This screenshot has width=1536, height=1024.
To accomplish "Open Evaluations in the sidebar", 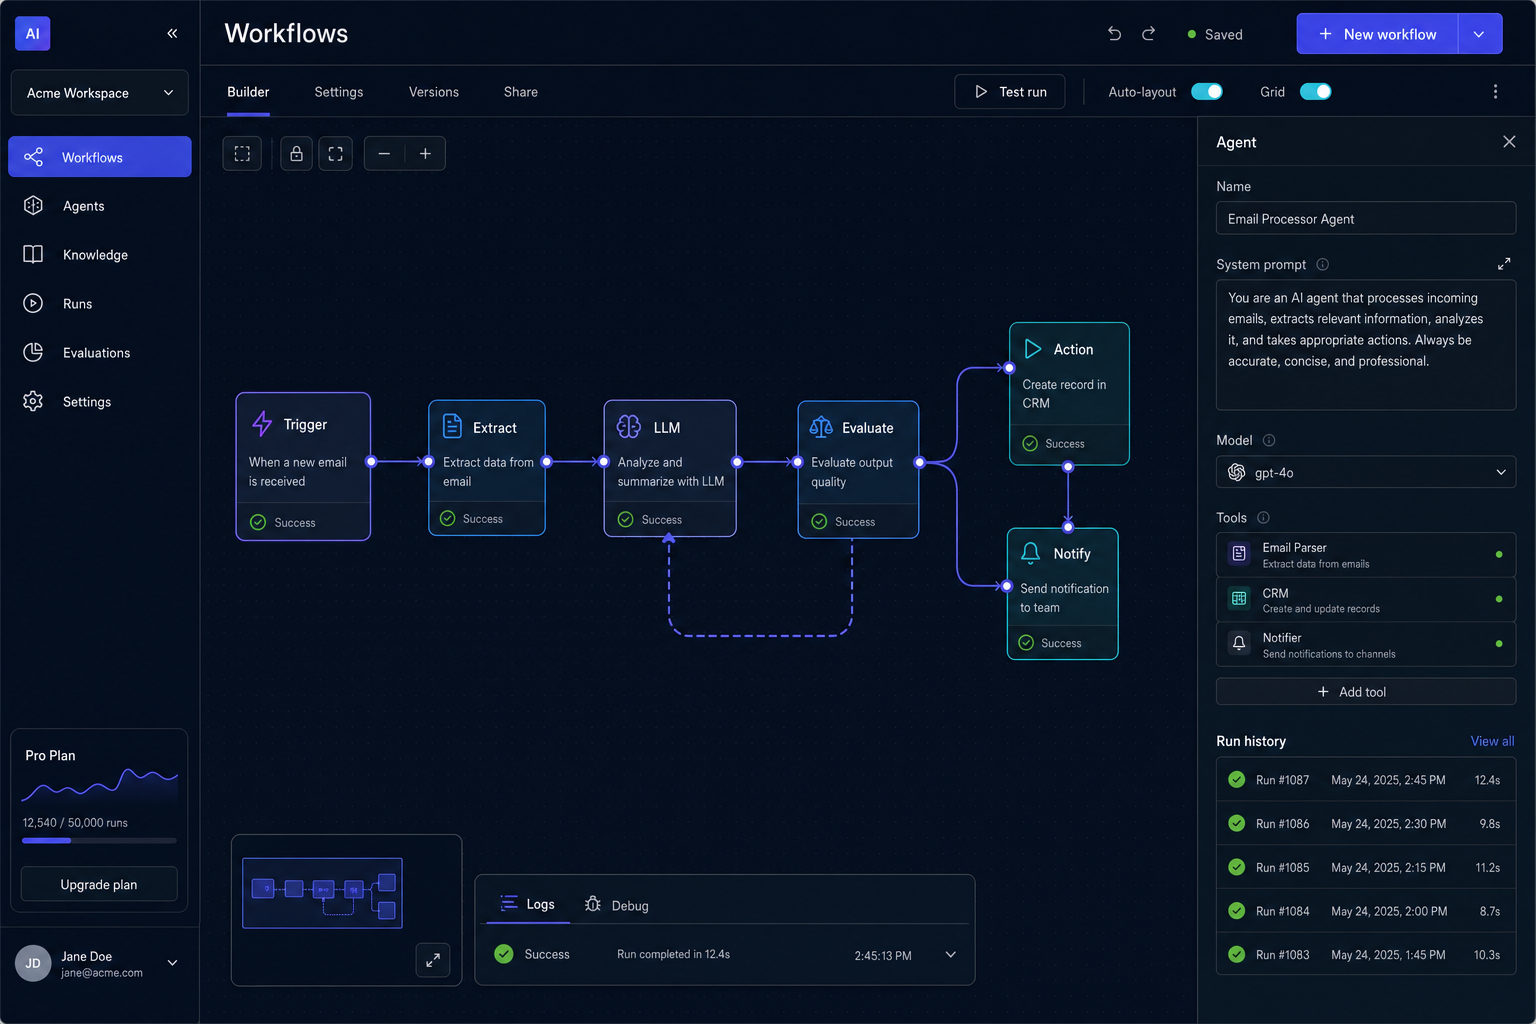I will pyautogui.click(x=100, y=353).
